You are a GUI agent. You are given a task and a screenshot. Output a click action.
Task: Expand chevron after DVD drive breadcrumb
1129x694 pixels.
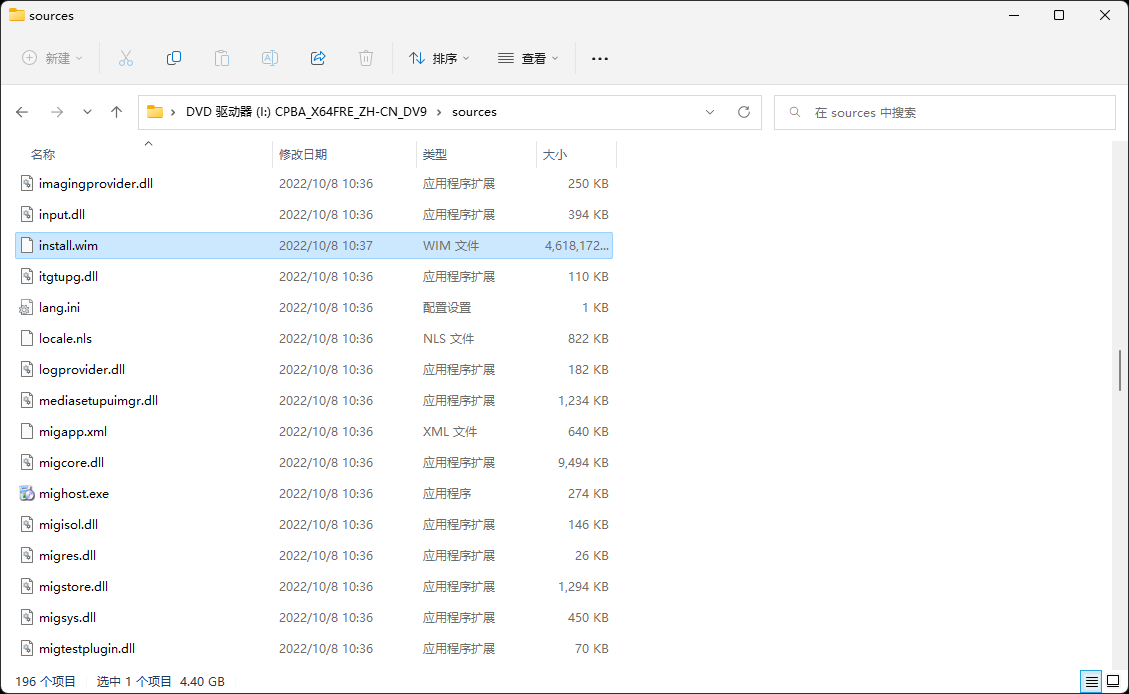click(439, 112)
